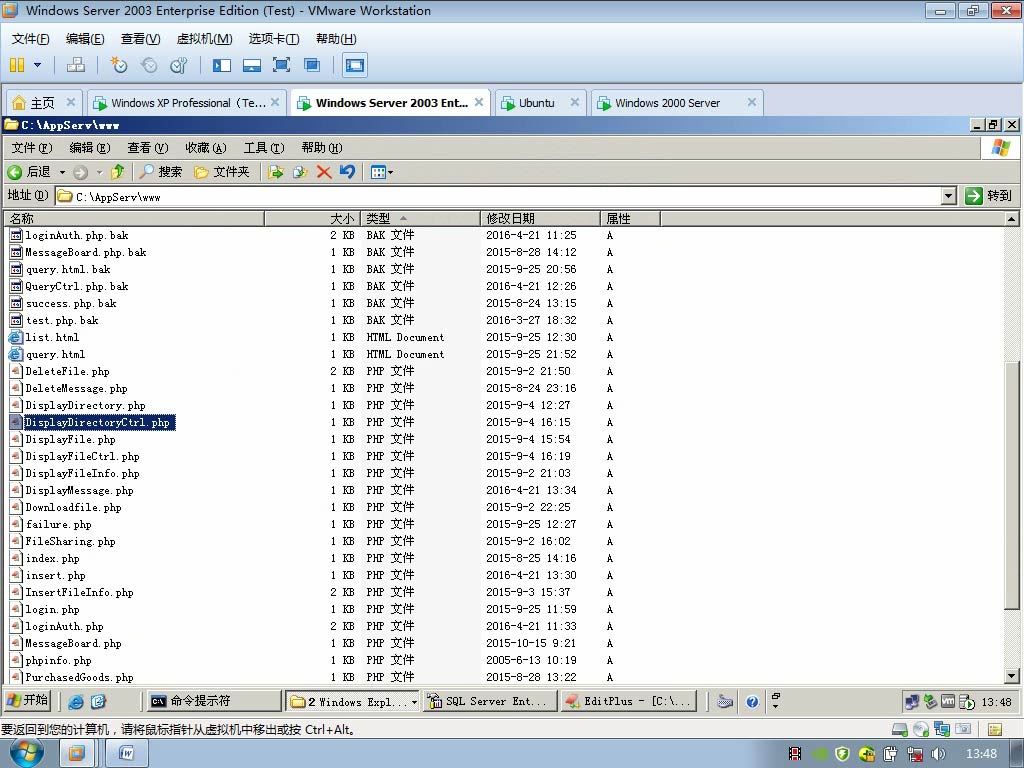Image resolution: width=1024 pixels, height=768 pixels.
Task: Click the host taskbar VMware icon
Action: [x=77, y=754]
